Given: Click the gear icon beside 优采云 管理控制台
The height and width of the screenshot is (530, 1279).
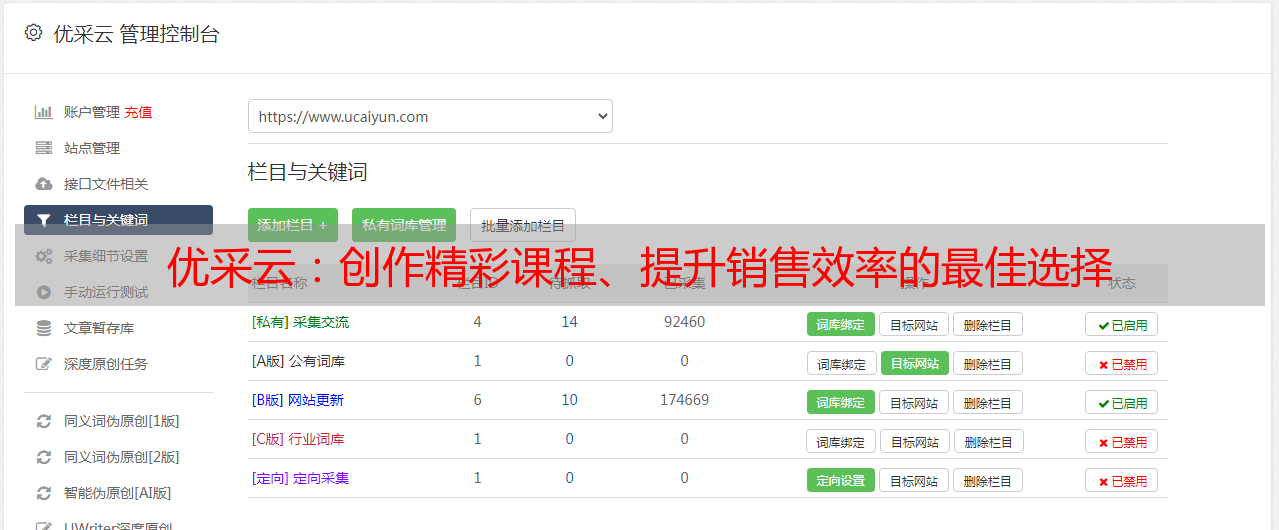Looking at the screenshot, I should click(33, 33).
